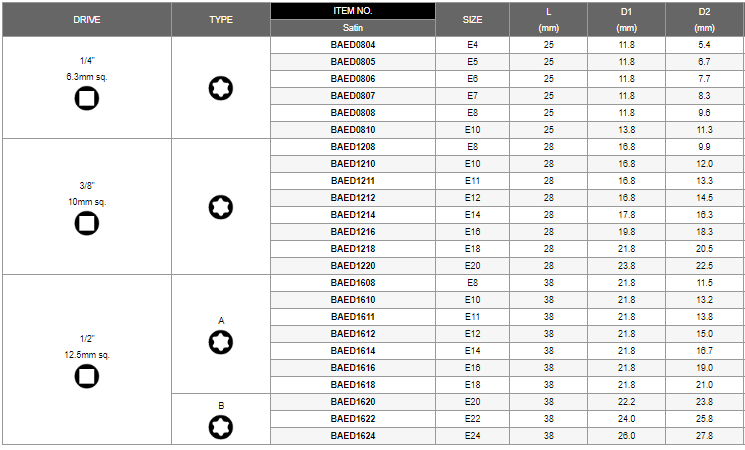Select item number BAED1214
This screenshot has height=450, width=745.
coord(353,215)
